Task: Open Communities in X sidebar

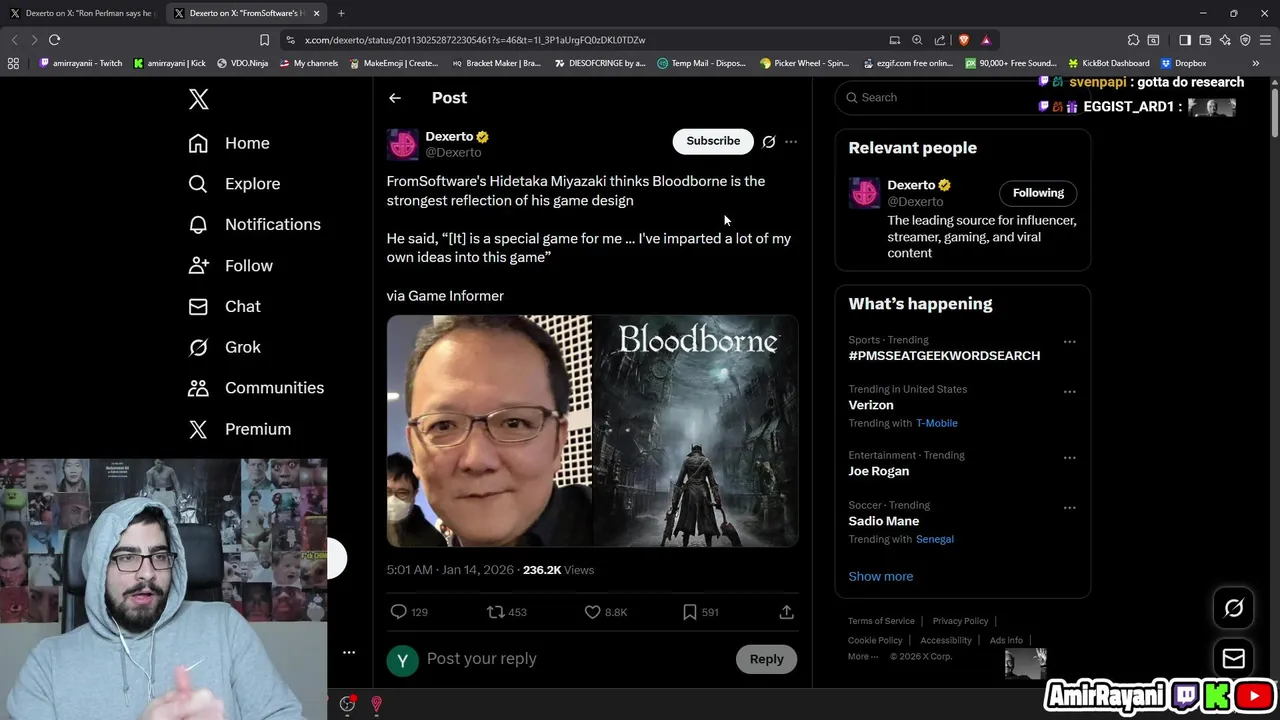Action: tap(256, 388)
